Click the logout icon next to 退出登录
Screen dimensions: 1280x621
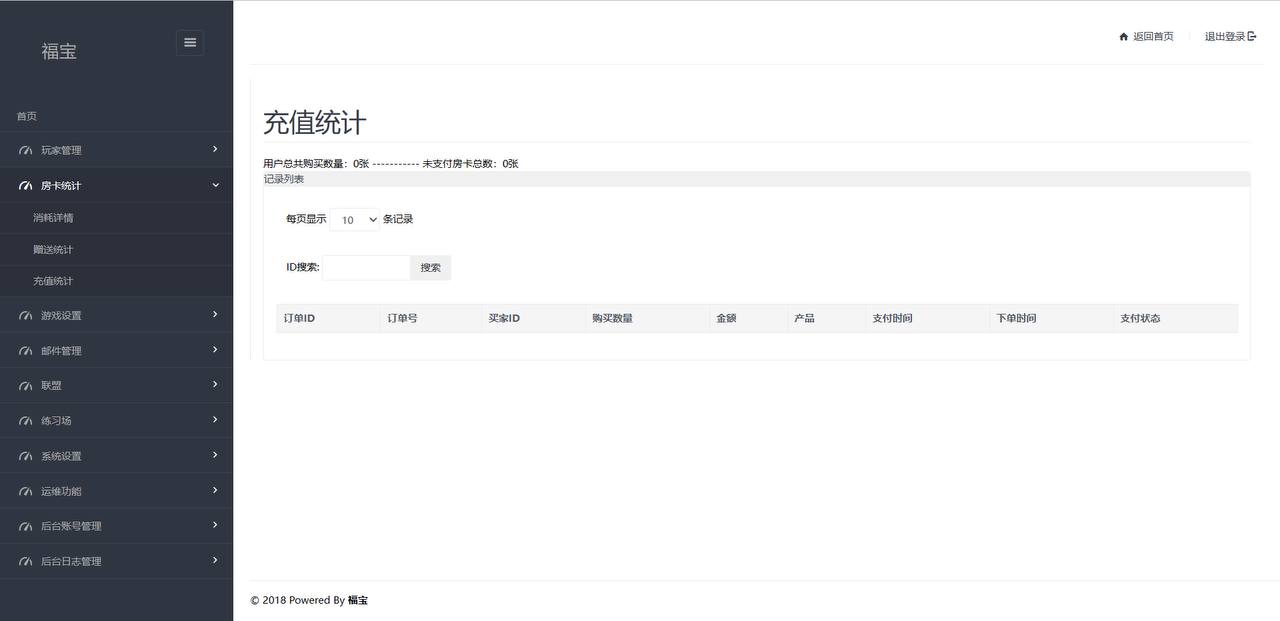tap(1252, 37)
